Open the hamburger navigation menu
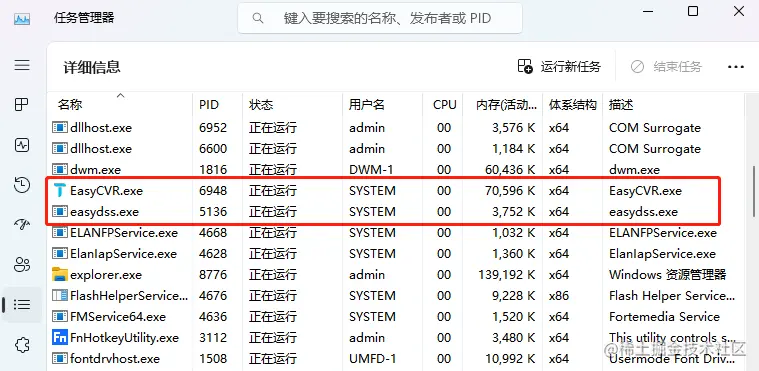This screenshot has width=759, height=371. [x=22, y=65]
